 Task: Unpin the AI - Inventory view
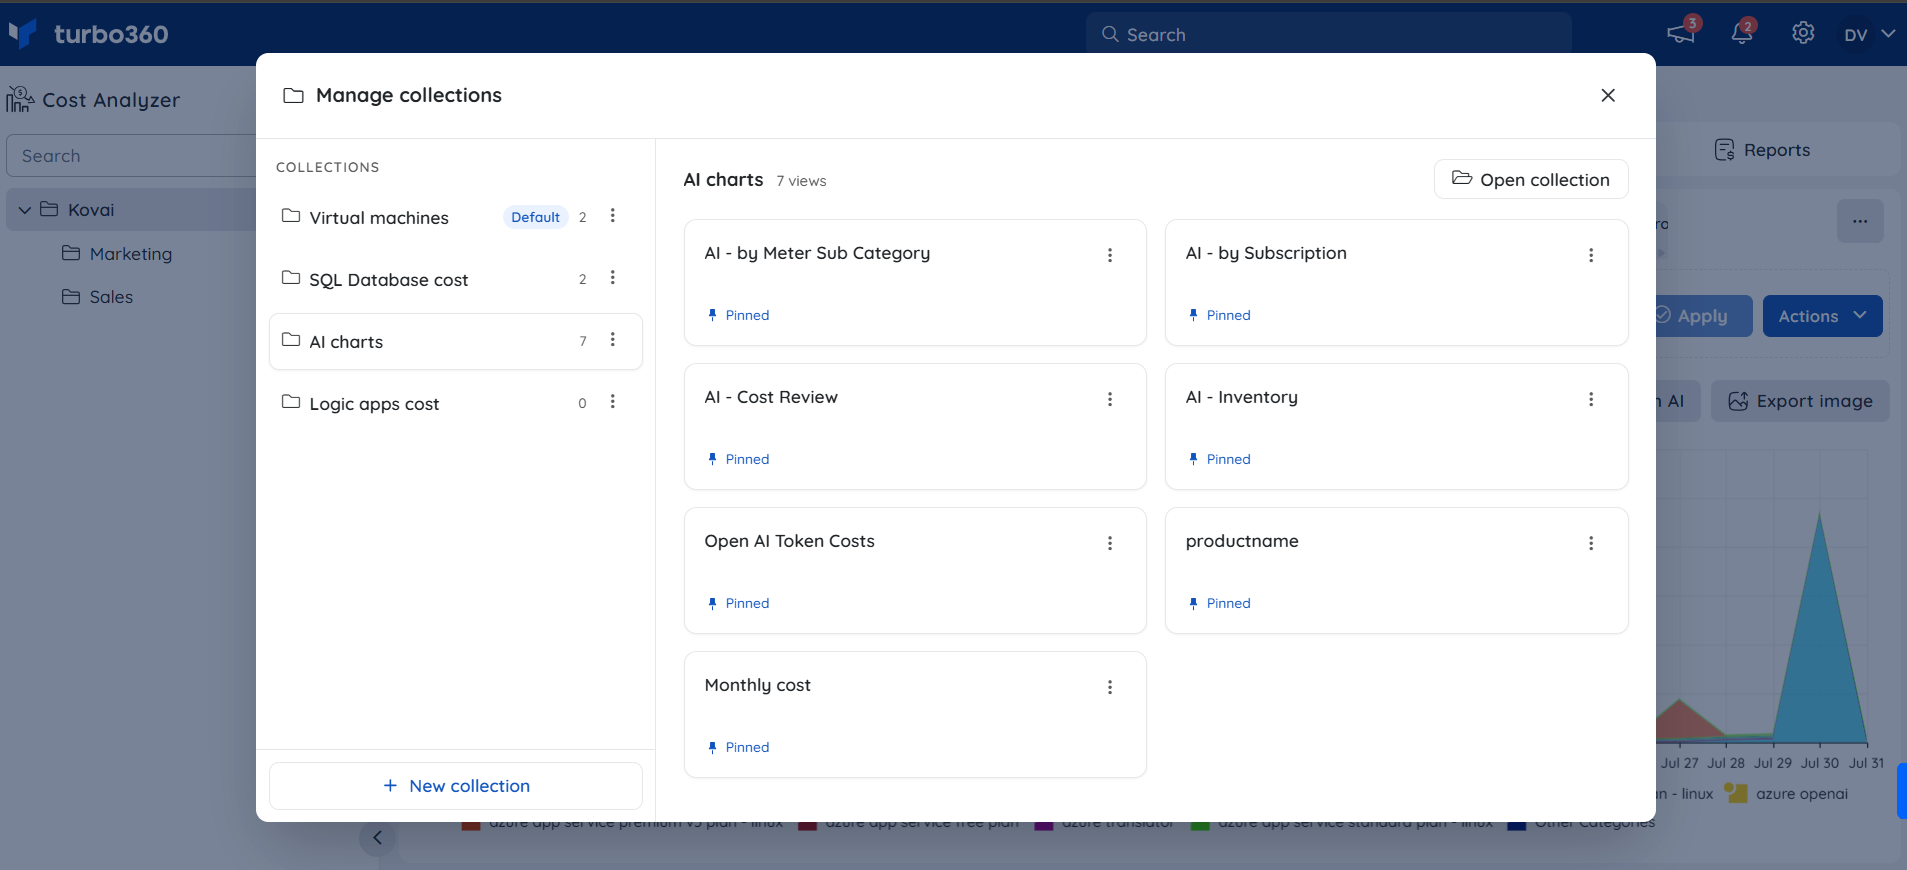[1219, 459]
